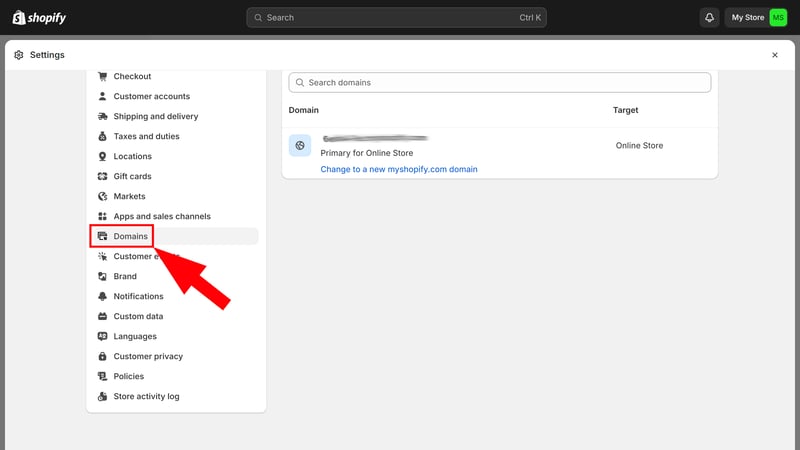Screen dimensions: 800x450
Task: Click the Primary for Online Store text
Action: (x=367, y=153)
